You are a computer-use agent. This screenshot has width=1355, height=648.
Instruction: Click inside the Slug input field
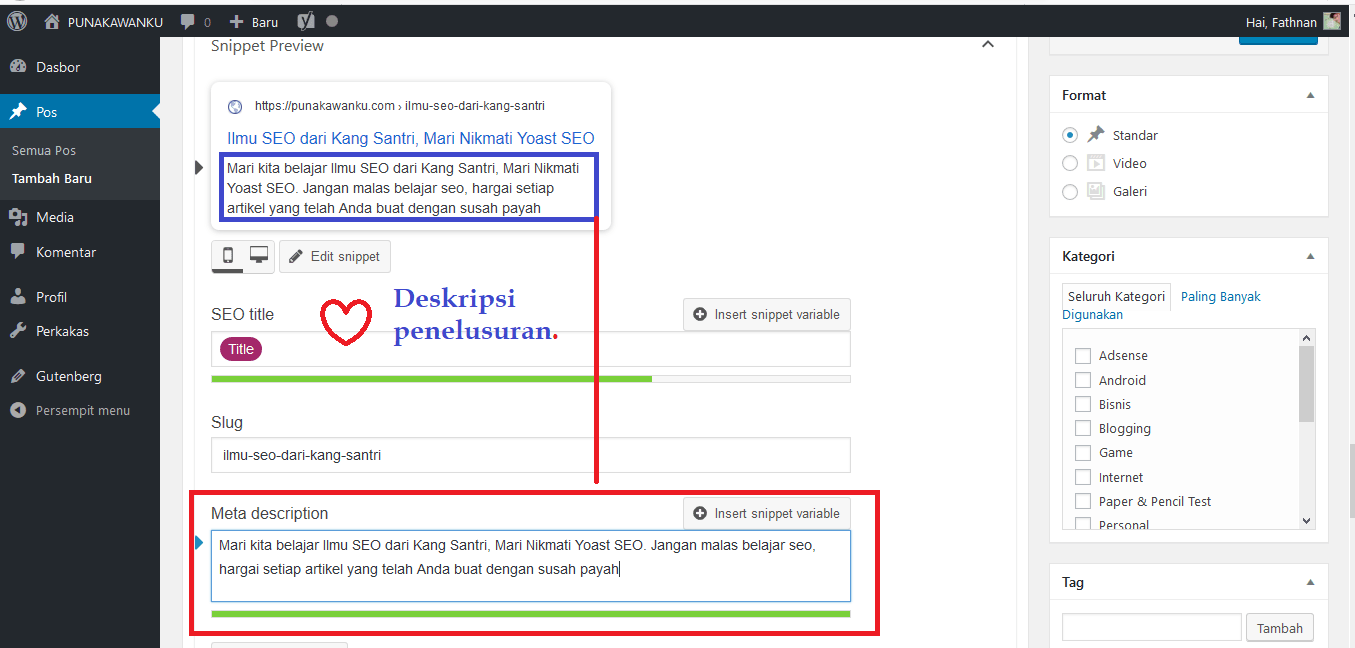point(530,455)
